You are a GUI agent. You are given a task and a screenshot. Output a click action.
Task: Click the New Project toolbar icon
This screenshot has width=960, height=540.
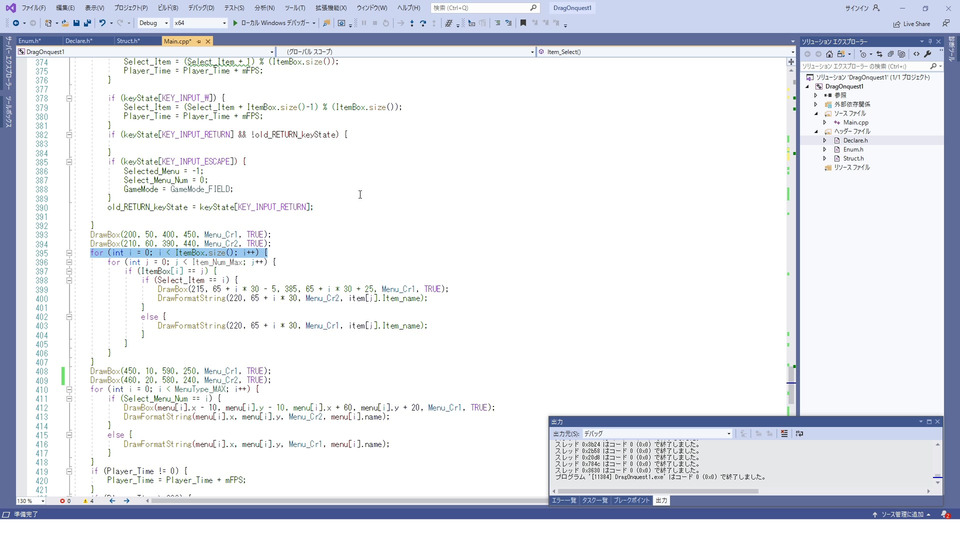click(48, 23)
